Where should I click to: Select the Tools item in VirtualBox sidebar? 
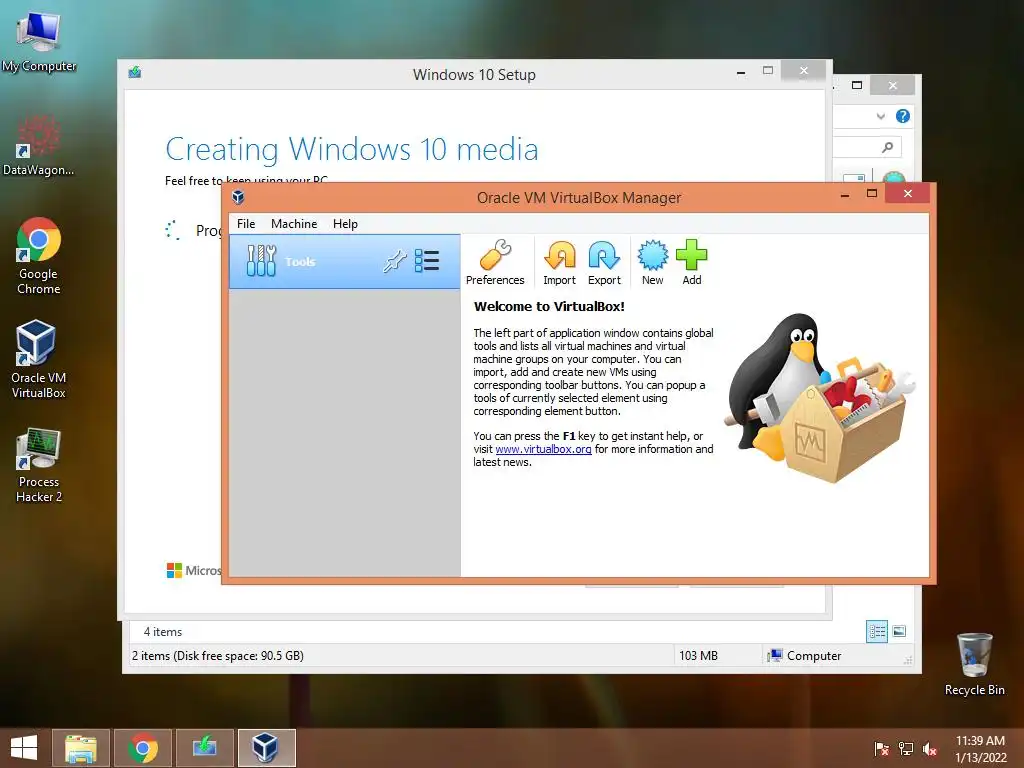344,261
